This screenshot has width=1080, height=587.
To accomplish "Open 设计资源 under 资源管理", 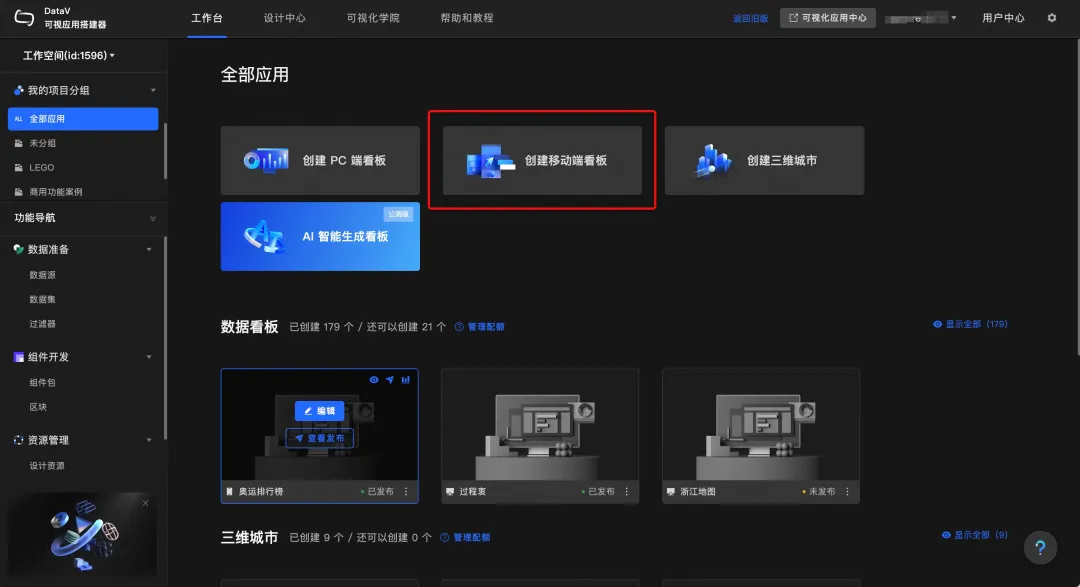I will point(47,466).
